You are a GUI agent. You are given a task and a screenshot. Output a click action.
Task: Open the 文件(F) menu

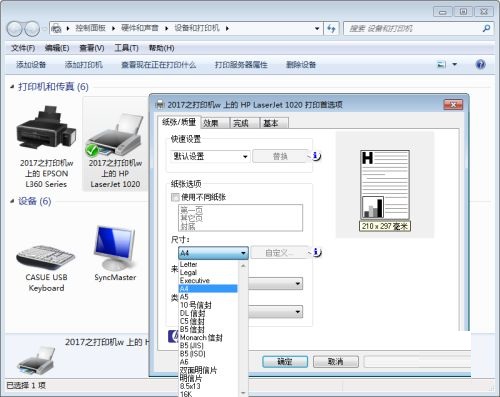(23, 48)
